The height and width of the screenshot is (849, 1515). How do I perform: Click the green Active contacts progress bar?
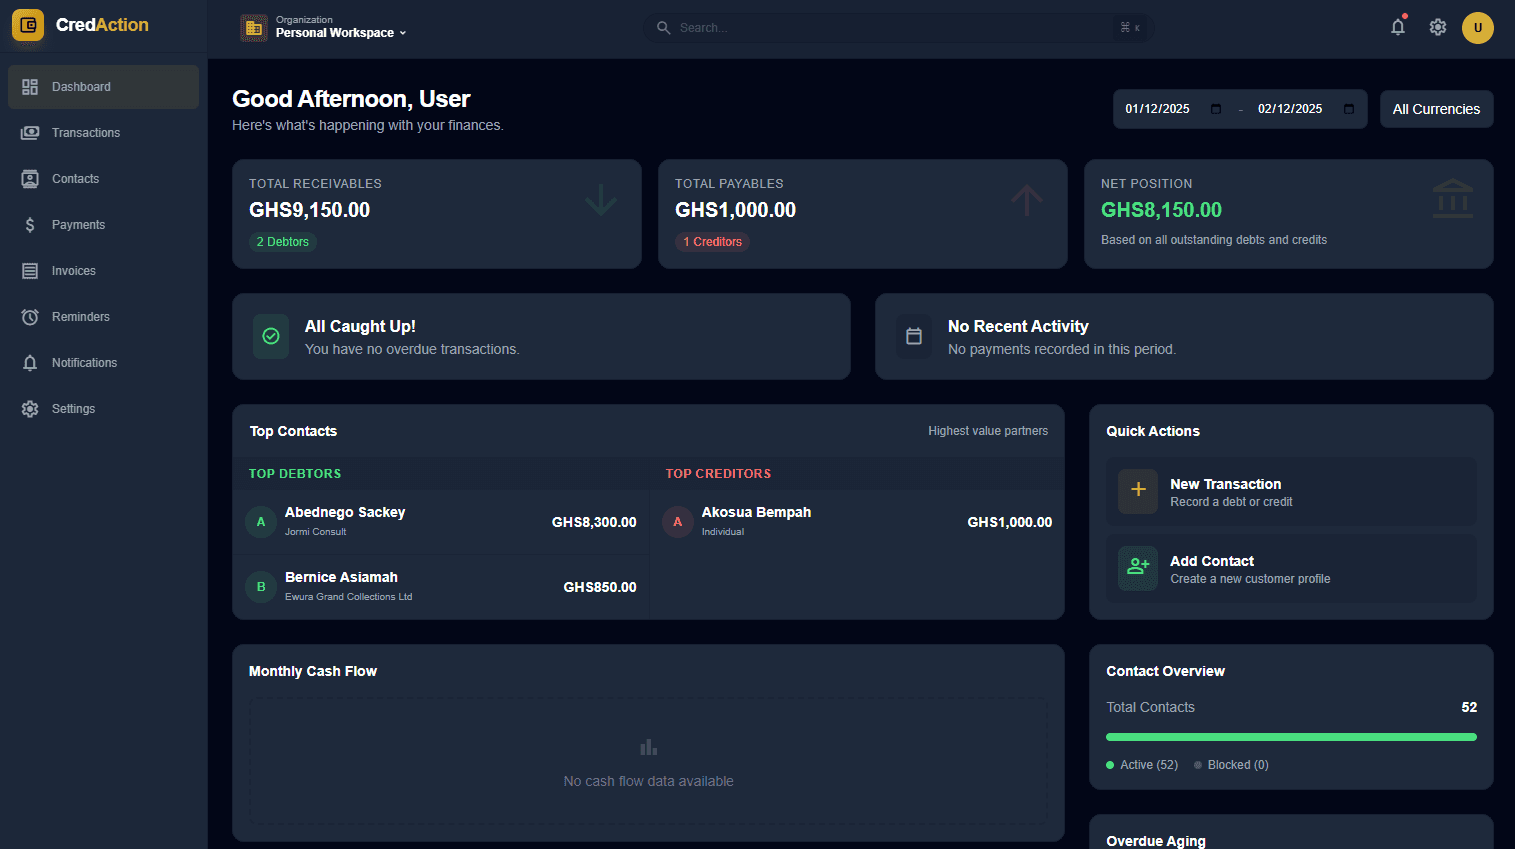(x=1290, y=737)
